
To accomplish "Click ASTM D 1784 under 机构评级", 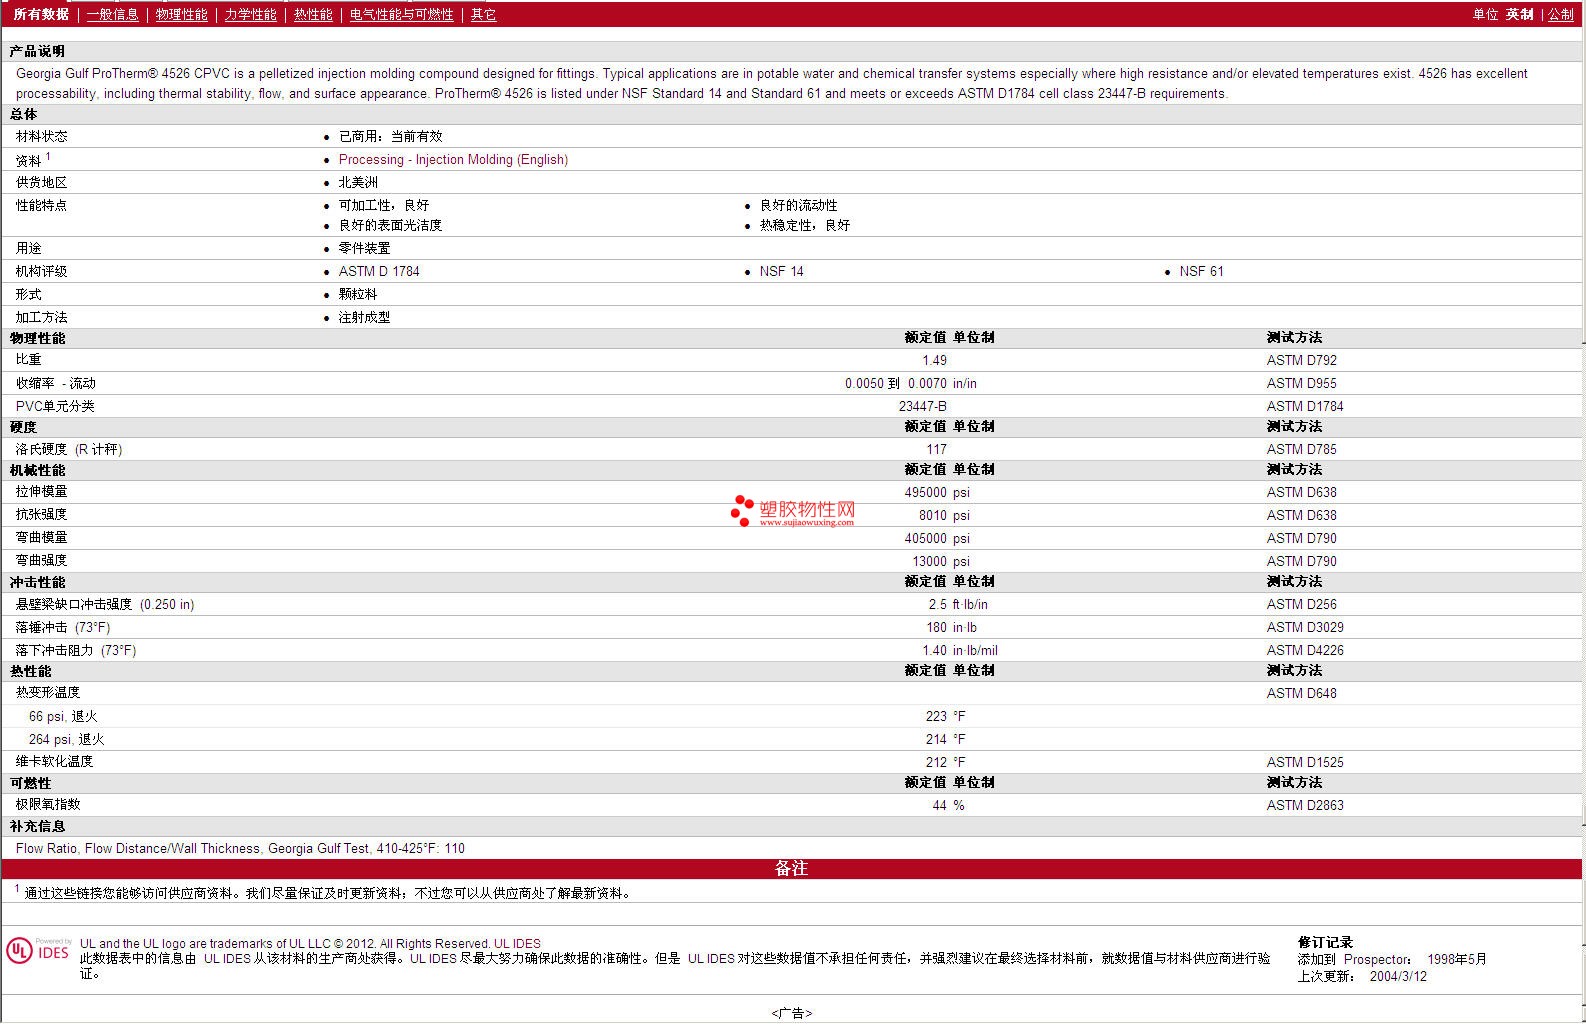I will 379,271.
